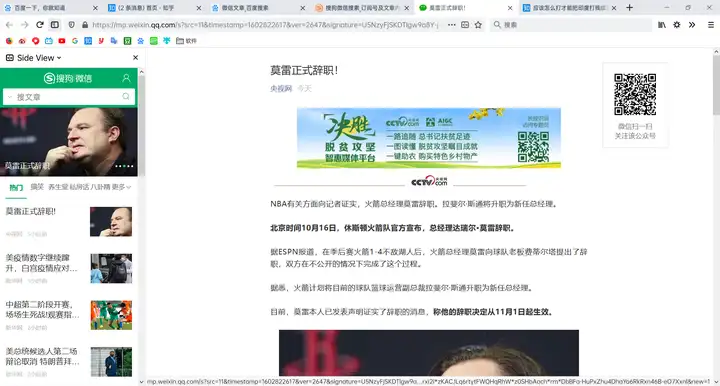Screen dimensions: 720x386
Task: Open the Bilibili bookmark icon
Action: (x=49, y=41)
